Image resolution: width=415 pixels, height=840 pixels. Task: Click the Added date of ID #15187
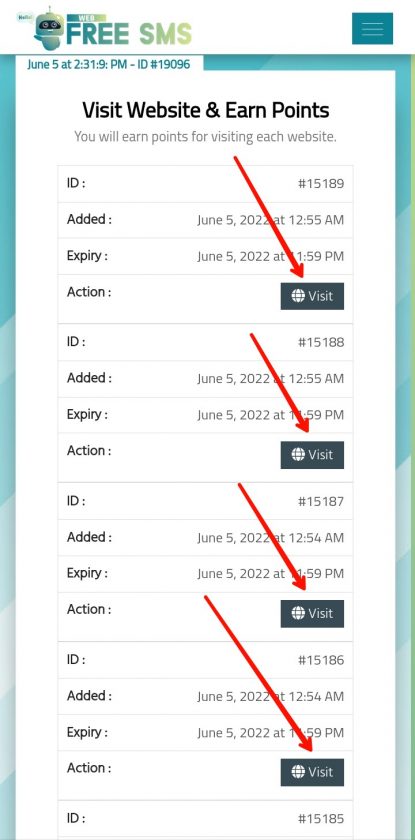270,538
